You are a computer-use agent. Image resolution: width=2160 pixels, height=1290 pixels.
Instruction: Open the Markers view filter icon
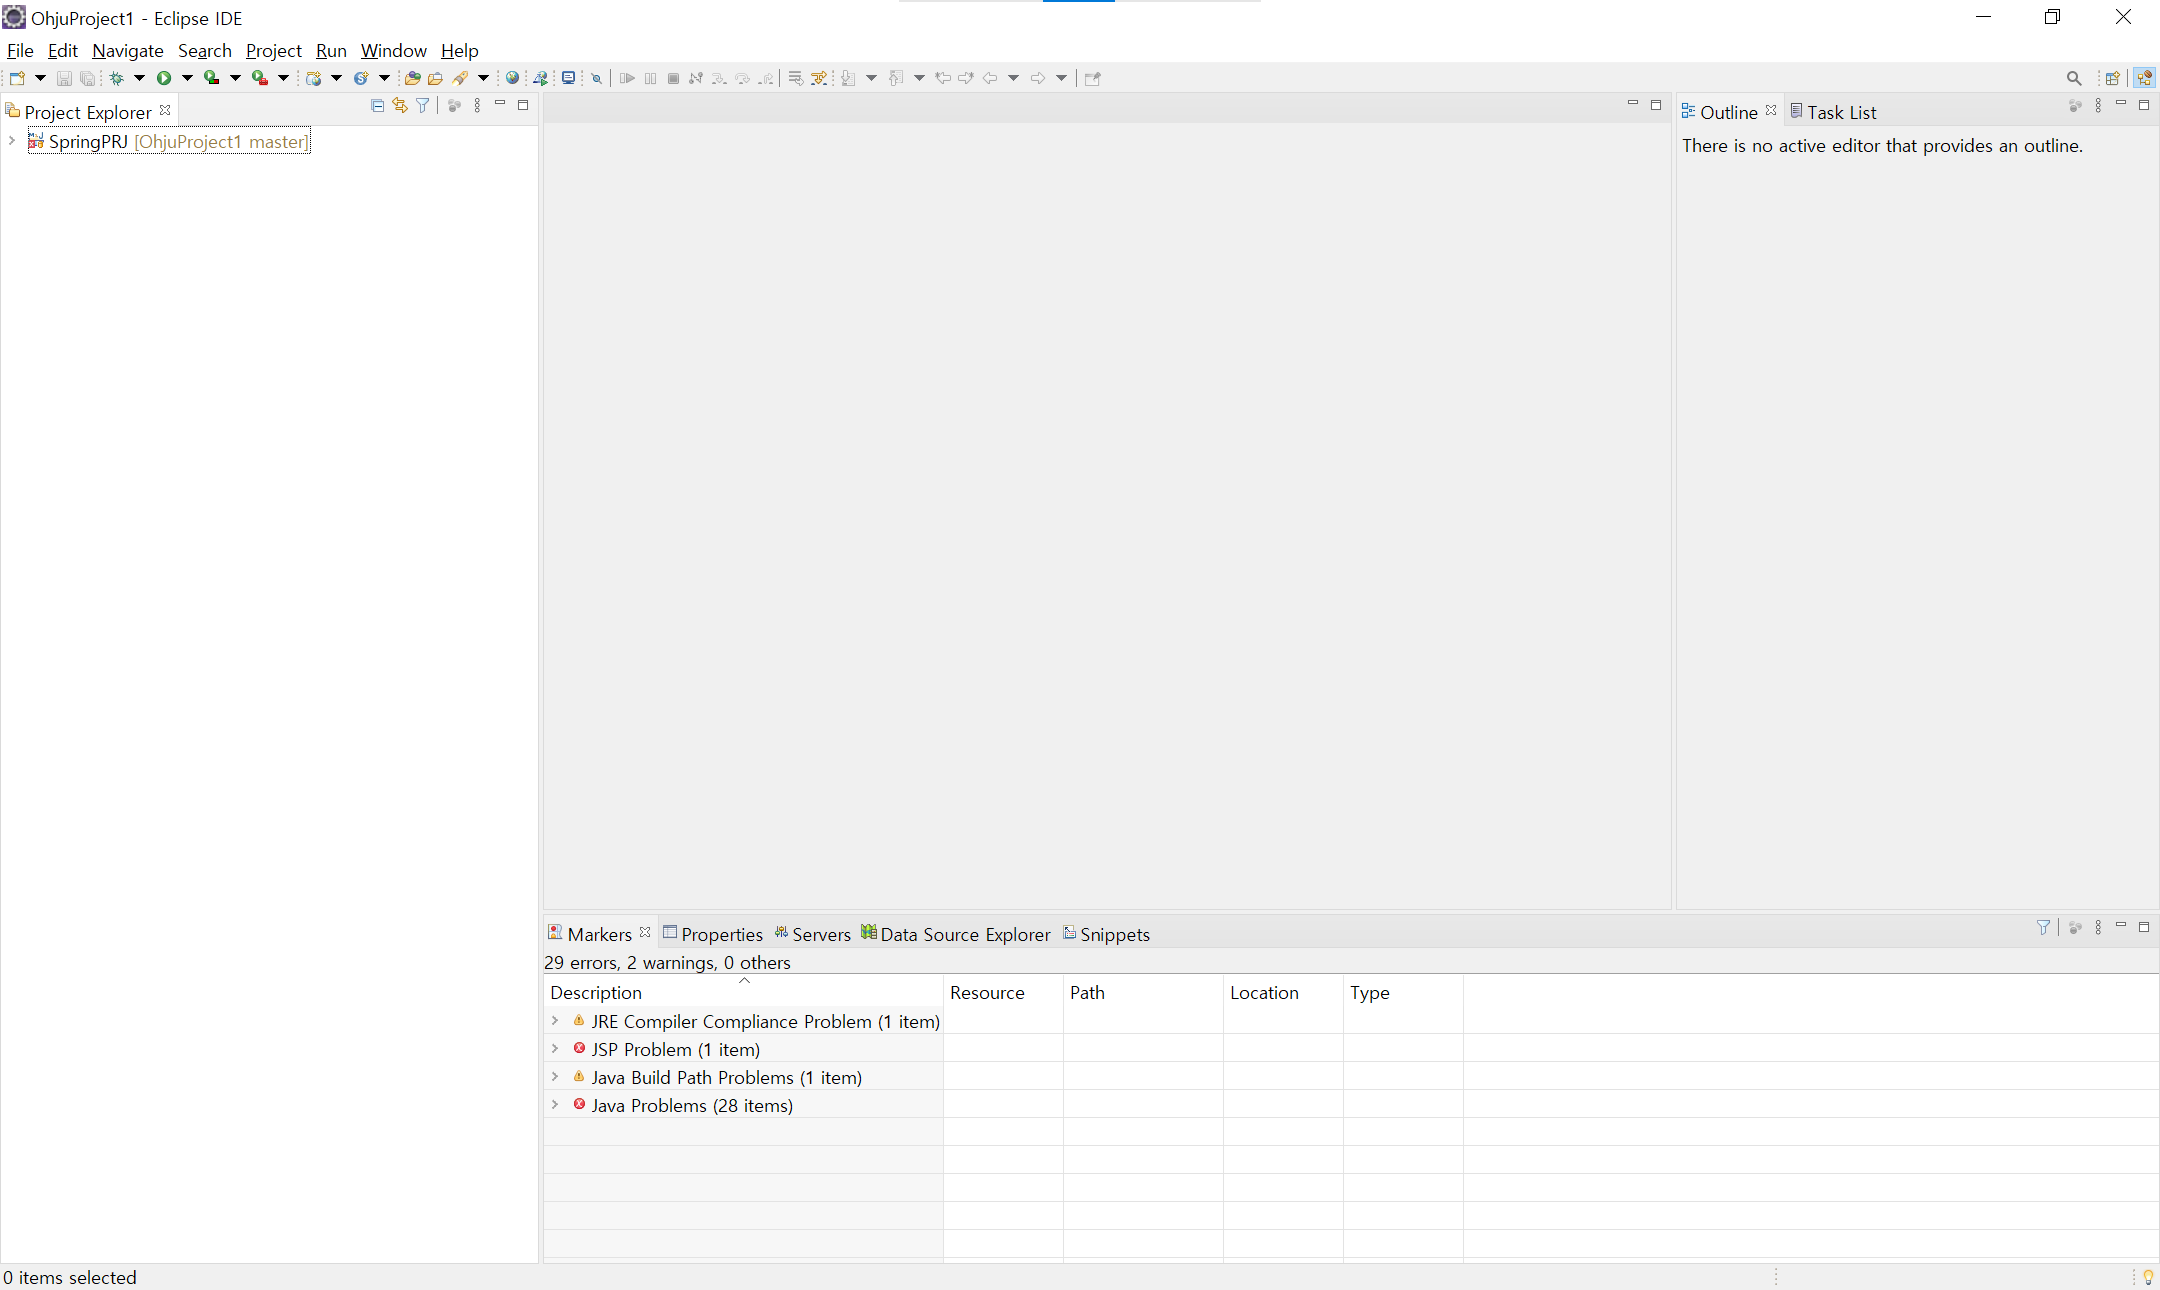pyautogui.click(x=2043, y=927)
